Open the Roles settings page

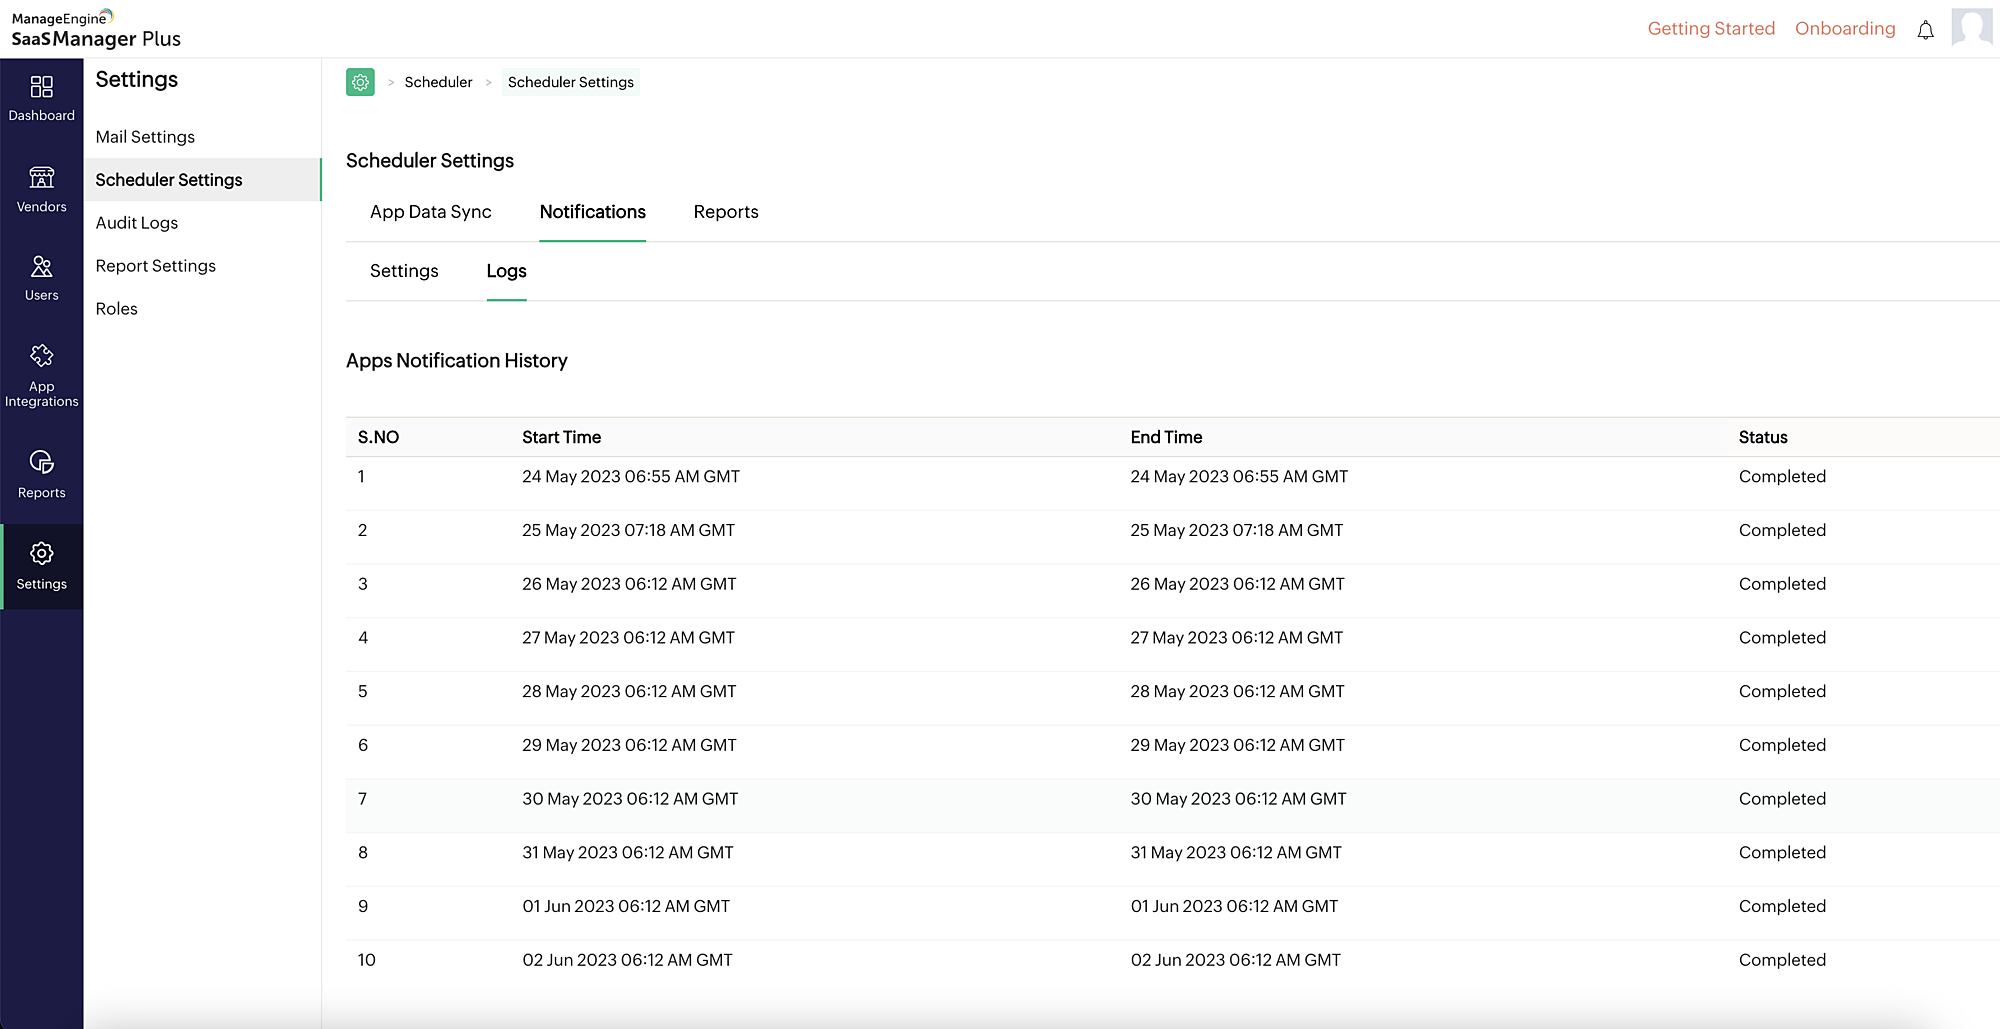click(x=117, y=309)
